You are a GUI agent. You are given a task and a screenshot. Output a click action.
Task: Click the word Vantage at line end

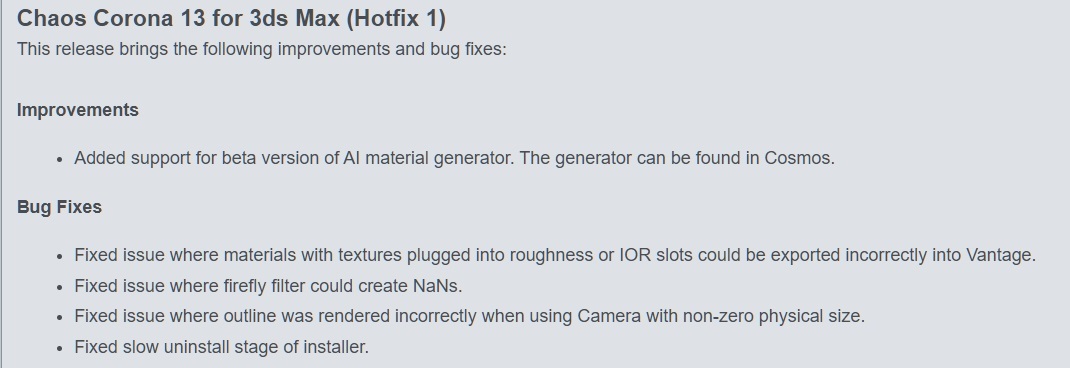pyautogui.click(x=999, y=255)
